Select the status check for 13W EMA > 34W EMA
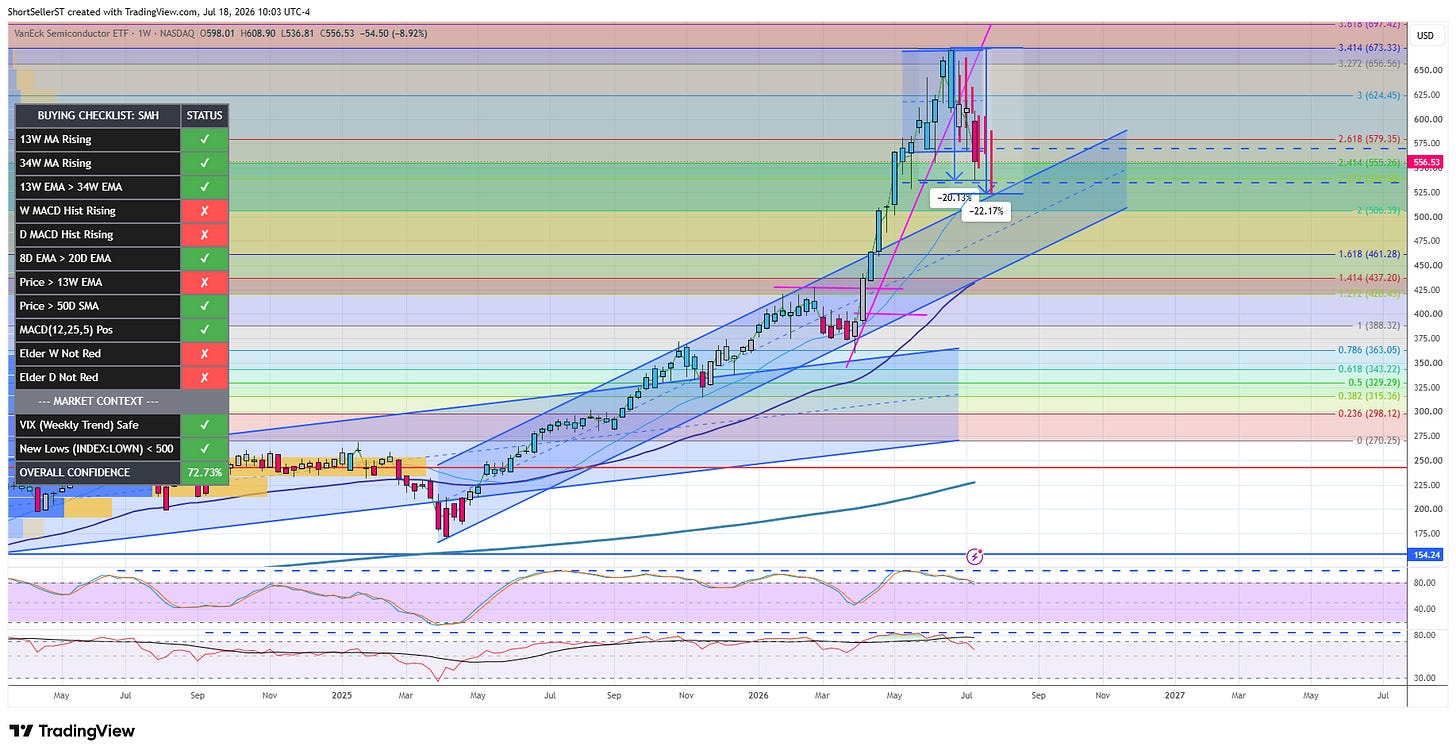The image size is (1456, 755). click(x=205, y=187)
